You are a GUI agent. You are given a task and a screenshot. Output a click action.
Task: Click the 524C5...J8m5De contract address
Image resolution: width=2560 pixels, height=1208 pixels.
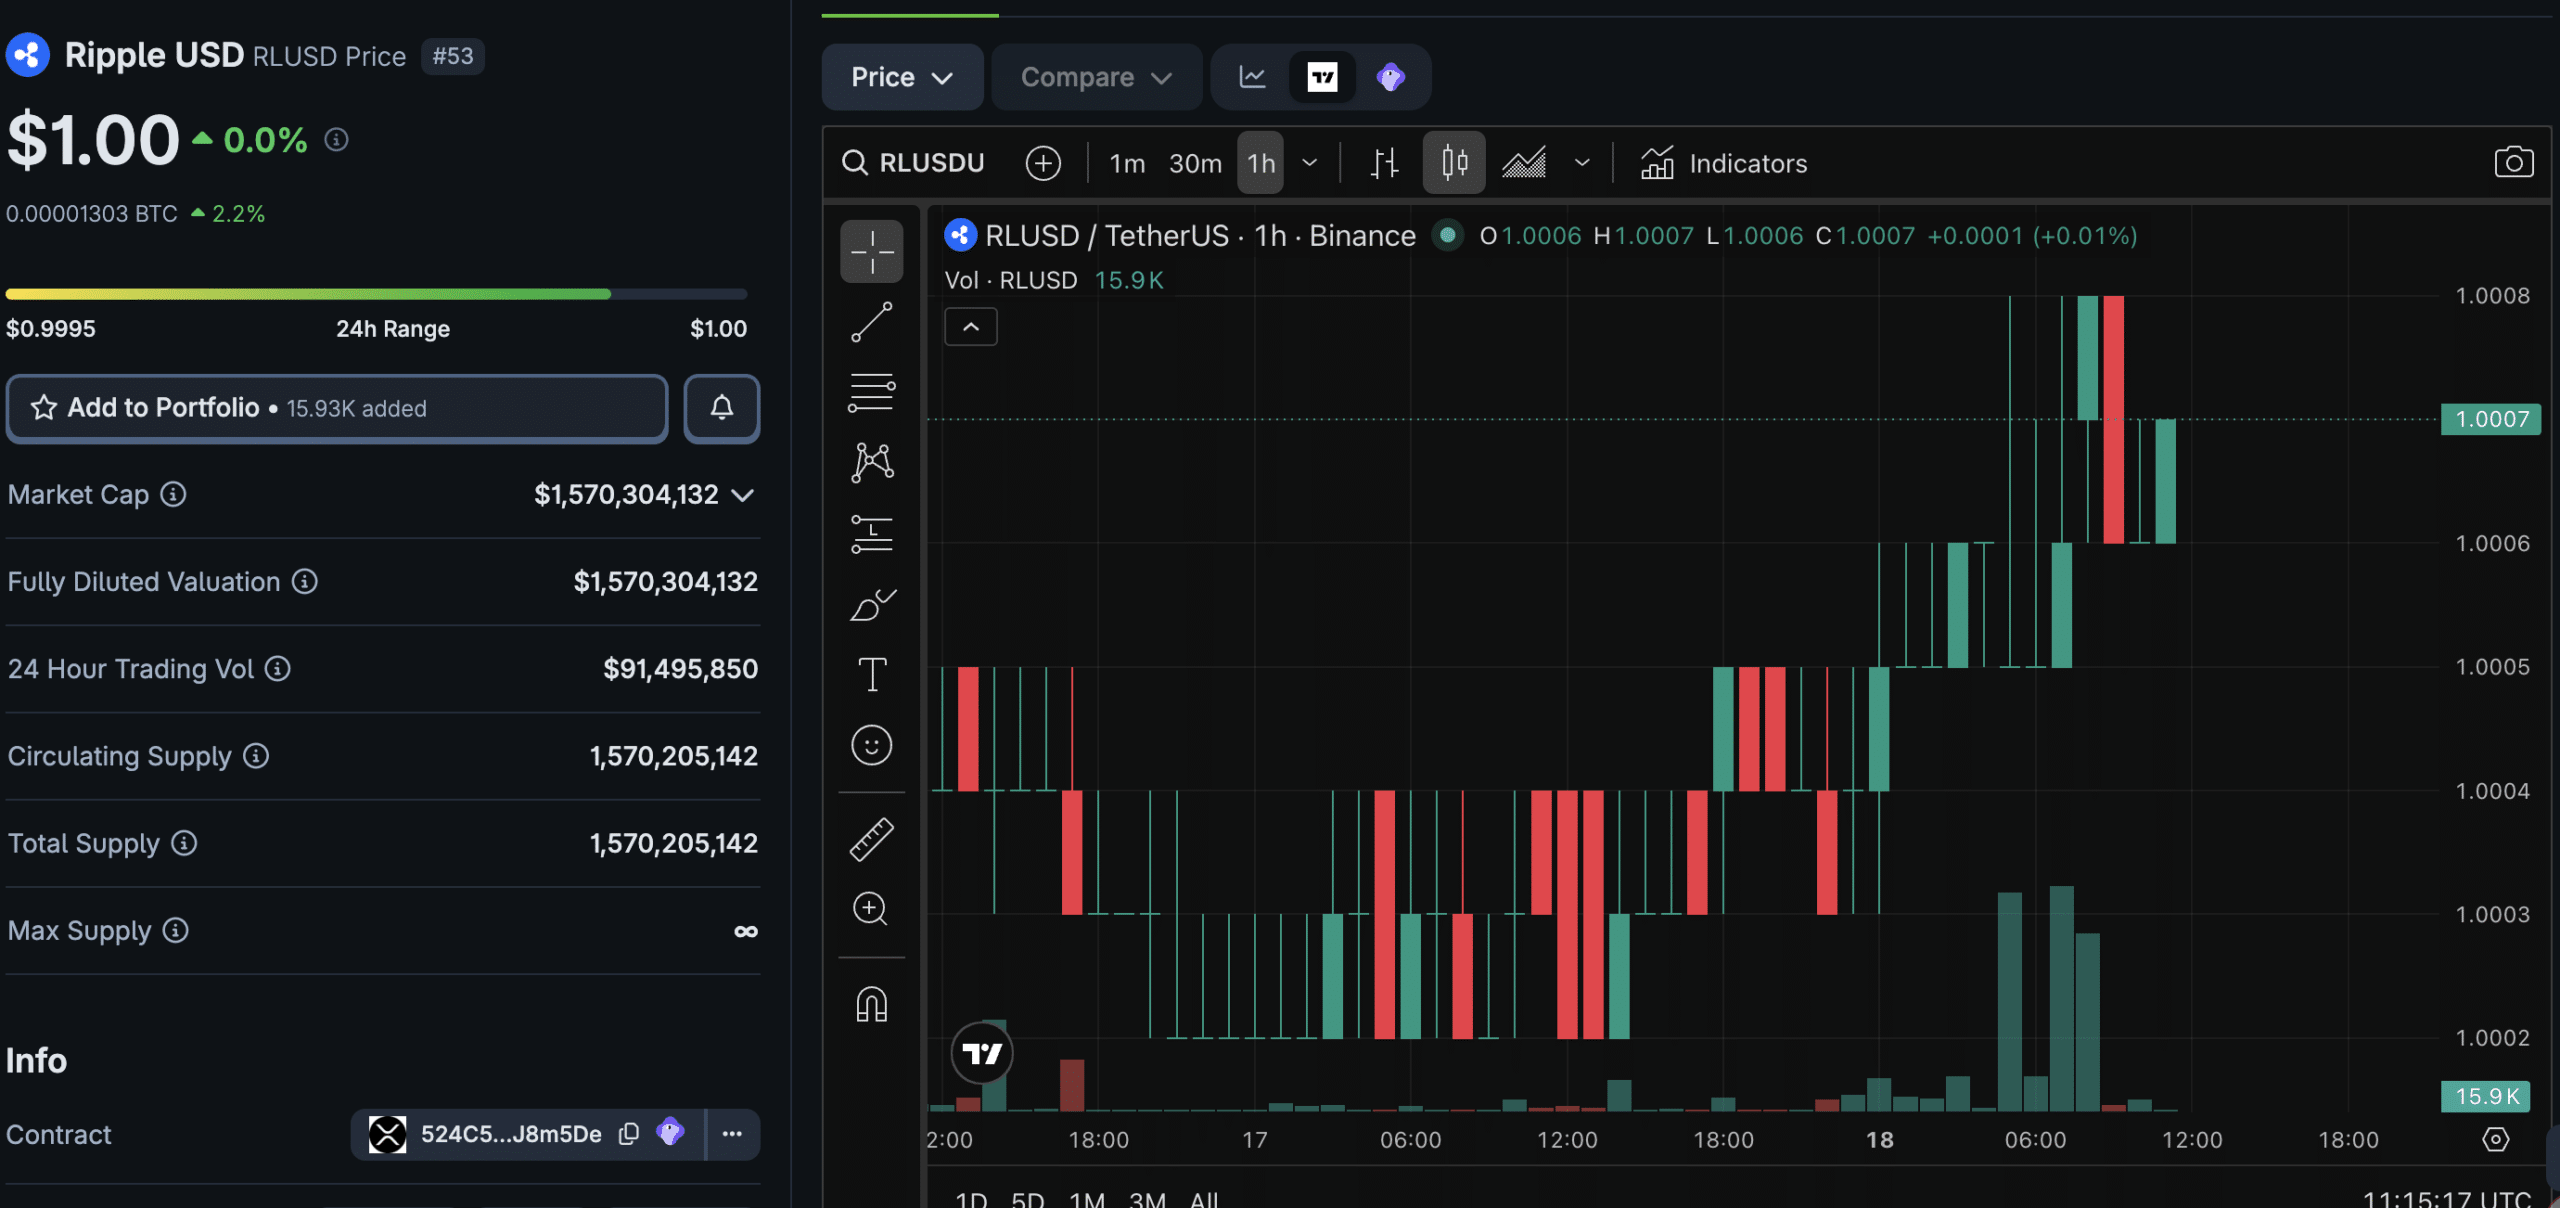(x=511, y=1134)
